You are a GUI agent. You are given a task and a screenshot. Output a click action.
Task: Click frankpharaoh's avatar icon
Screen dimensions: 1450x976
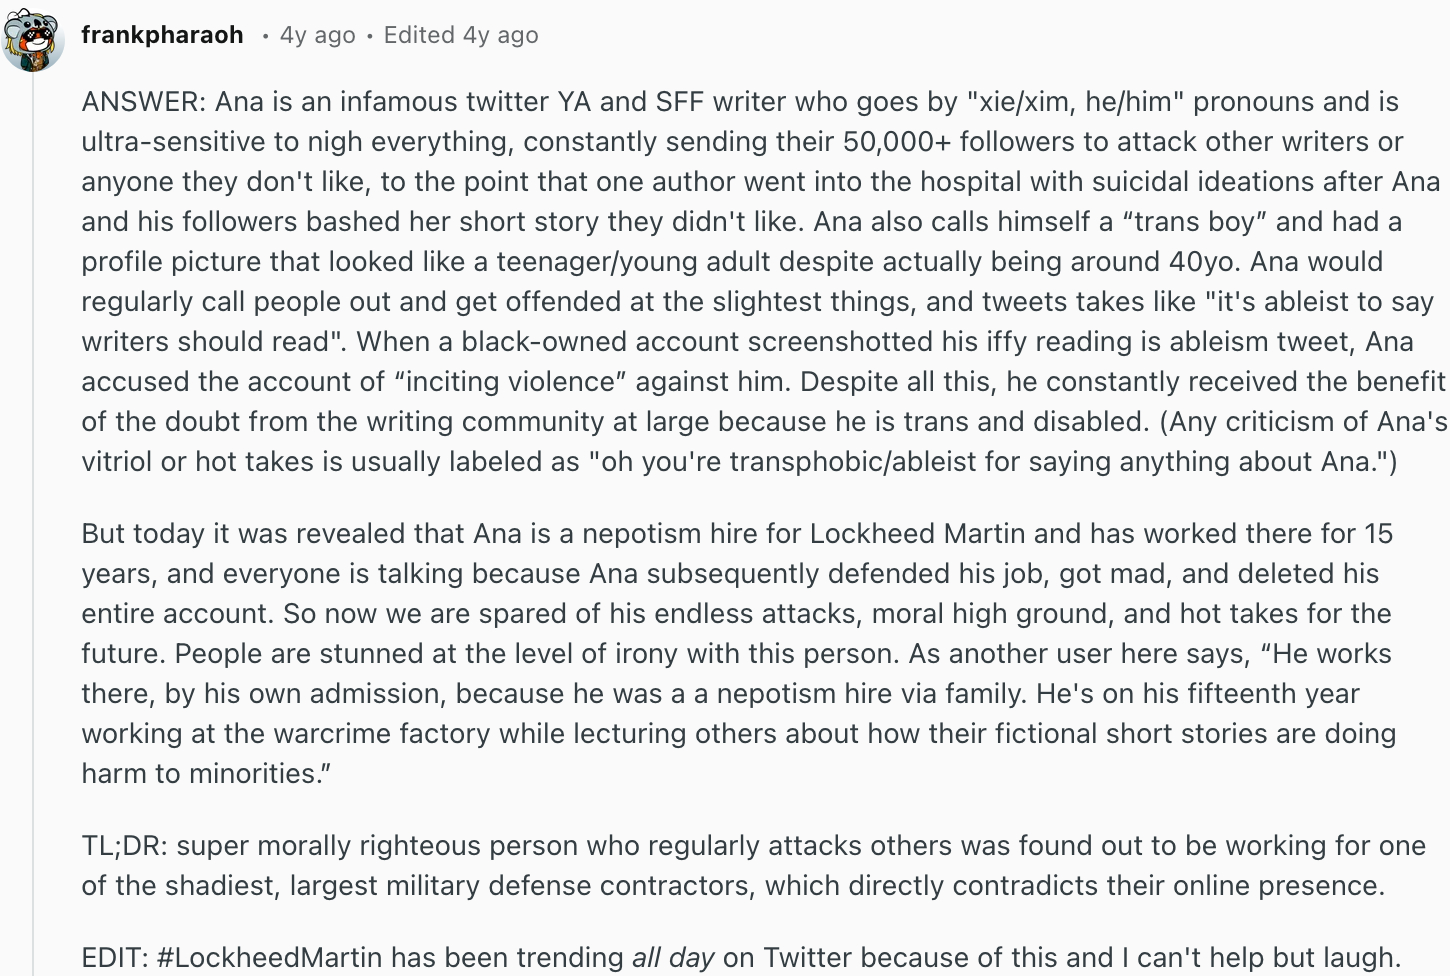point(34,37)
